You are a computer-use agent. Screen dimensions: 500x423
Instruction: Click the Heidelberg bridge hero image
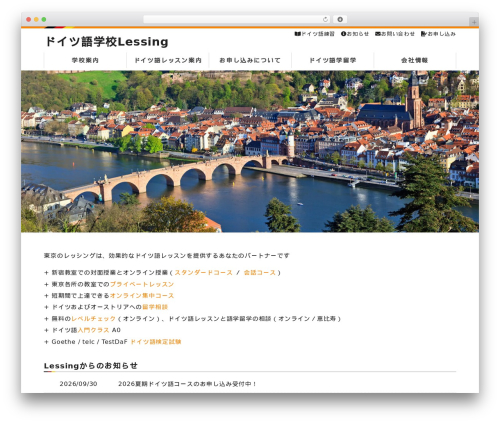click(x=250, y=151)
